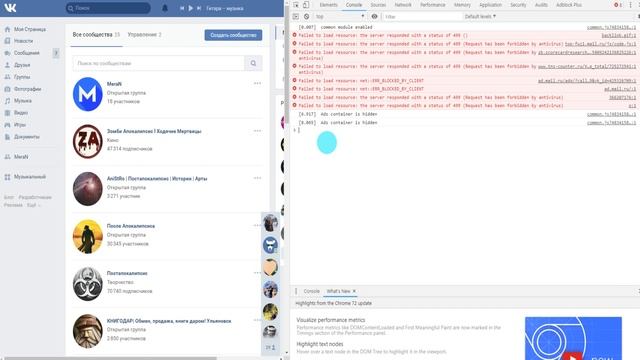Open the MeraN shortcut in the sidebar
640x360 pixels.
coord(21,157)
